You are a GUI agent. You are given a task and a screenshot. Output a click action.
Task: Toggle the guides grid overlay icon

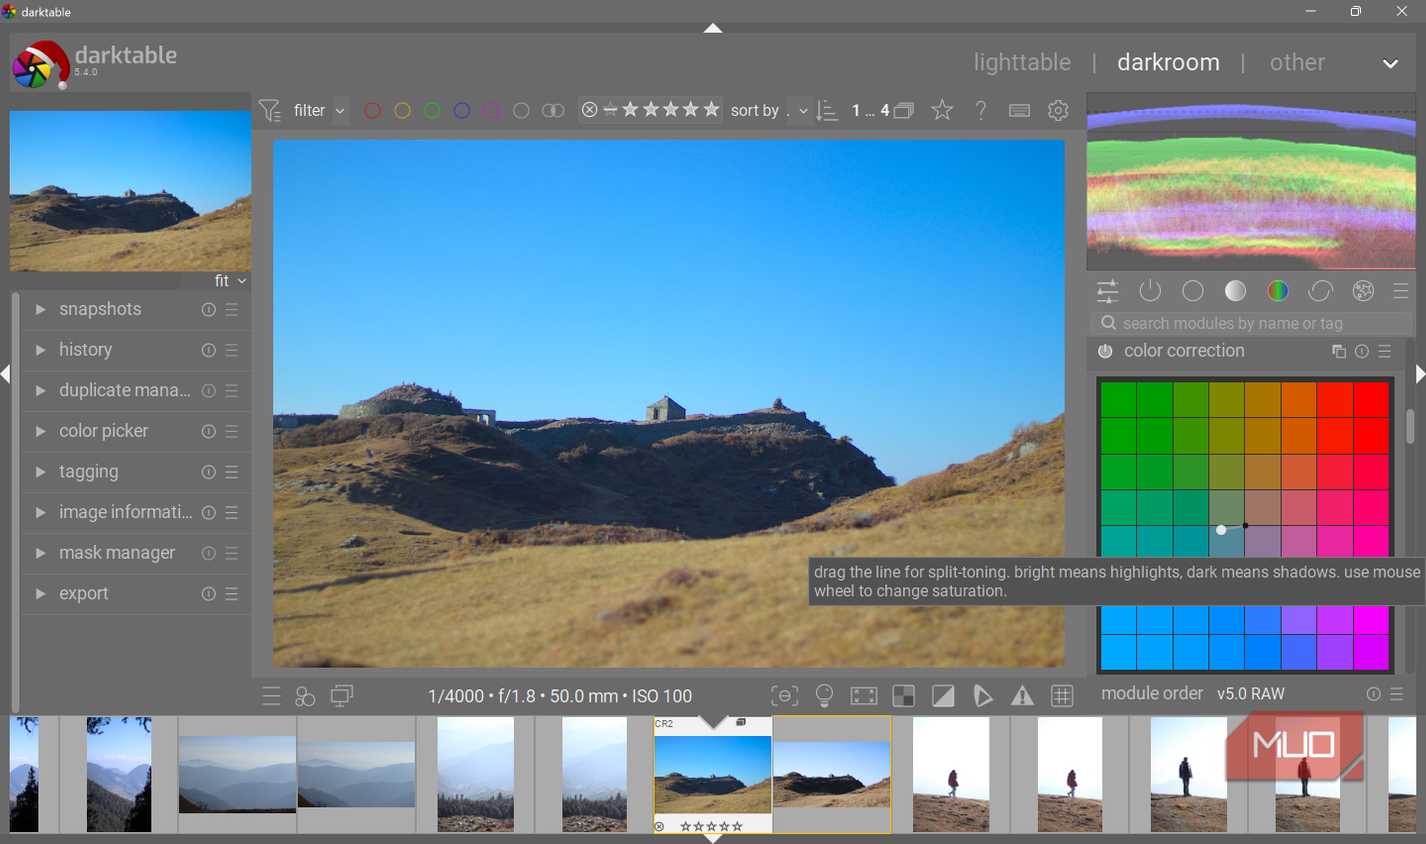(x=1062, y=696)
